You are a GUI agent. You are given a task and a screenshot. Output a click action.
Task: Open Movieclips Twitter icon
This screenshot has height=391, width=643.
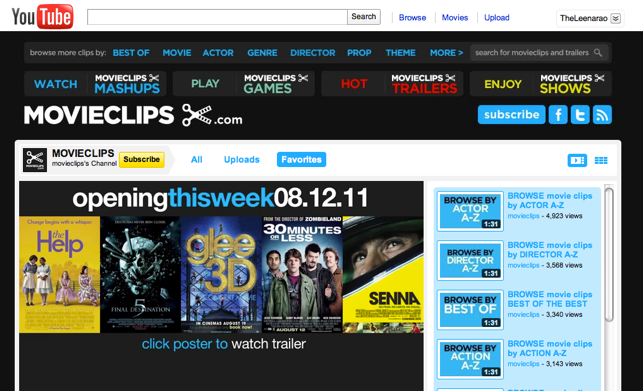click(580, 114)
